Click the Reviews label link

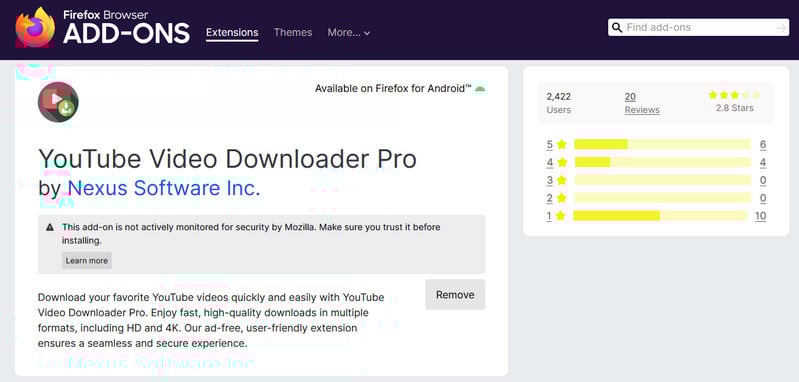click(x=642, y=110)
